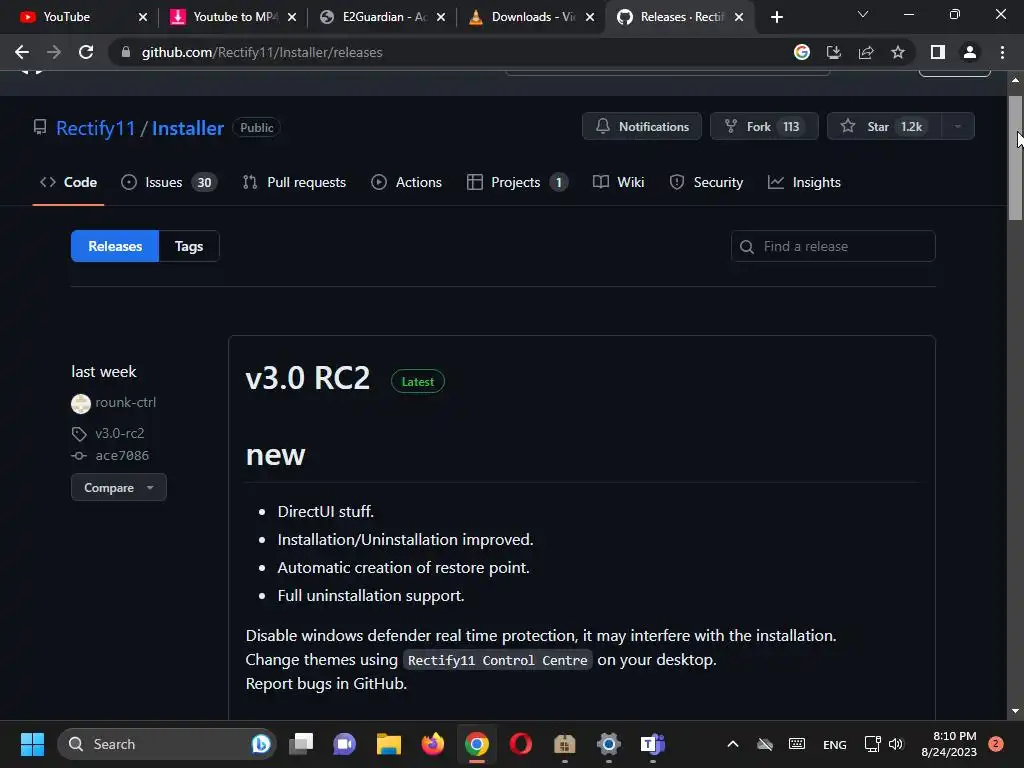Screen dimensions: 1024x768
Task: Close the E2Guardian tab
Action: [x=441, y=17]
